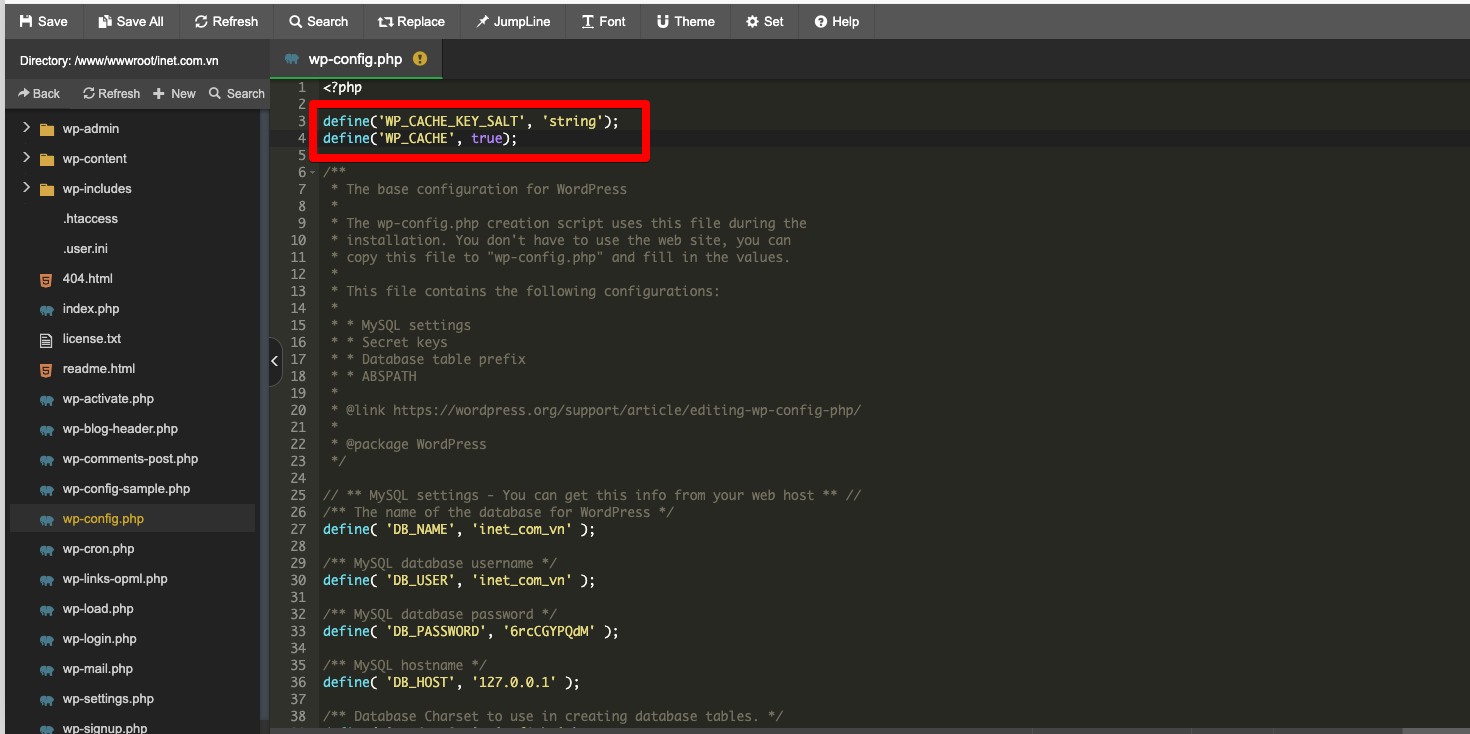
Task: Click the PHP icon beside wp-config.php in tree
Action: [46, 519]
